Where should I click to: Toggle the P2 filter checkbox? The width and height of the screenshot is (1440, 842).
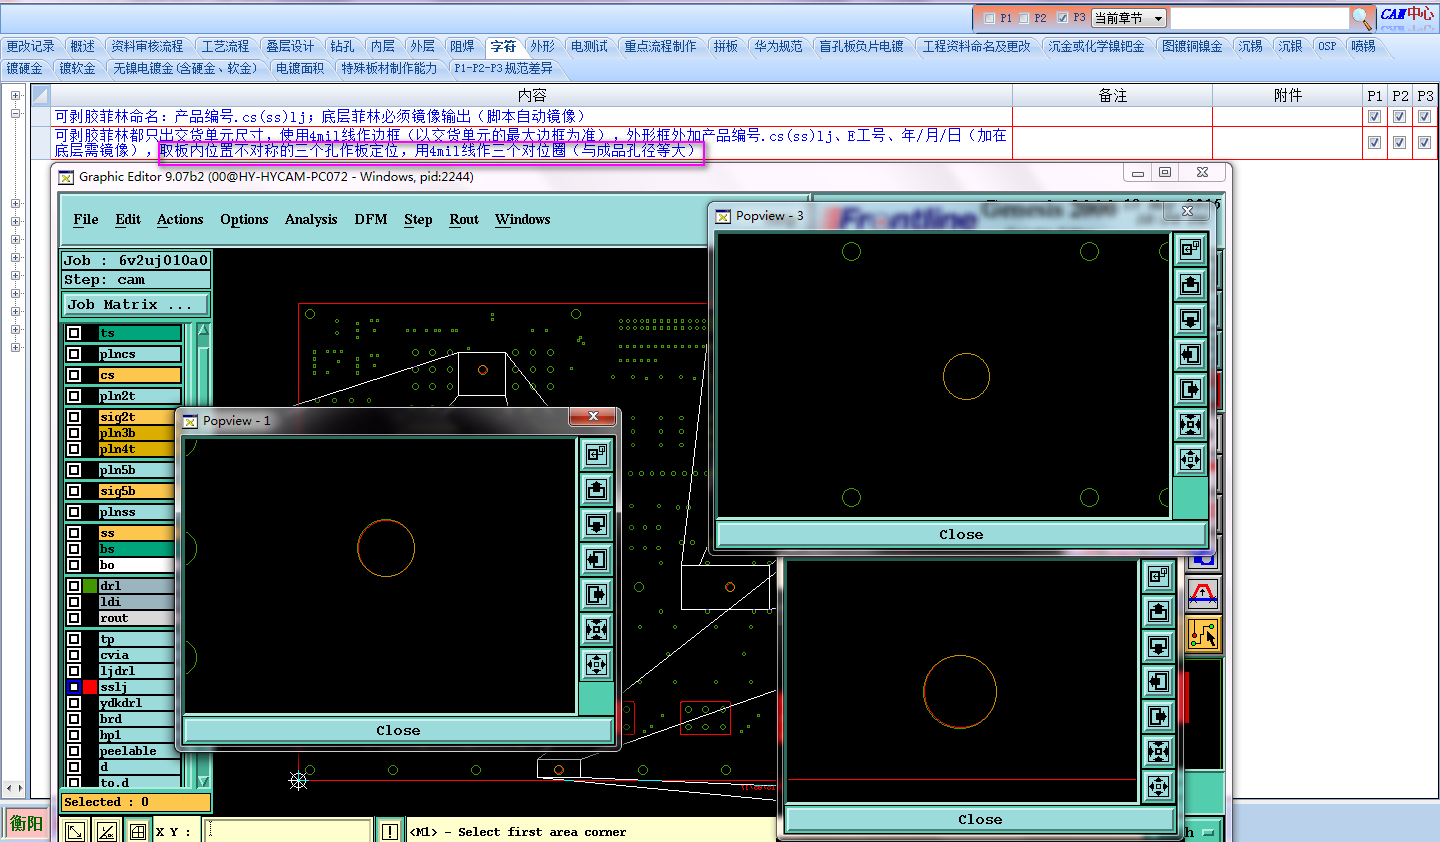(x=1024, y=18)
